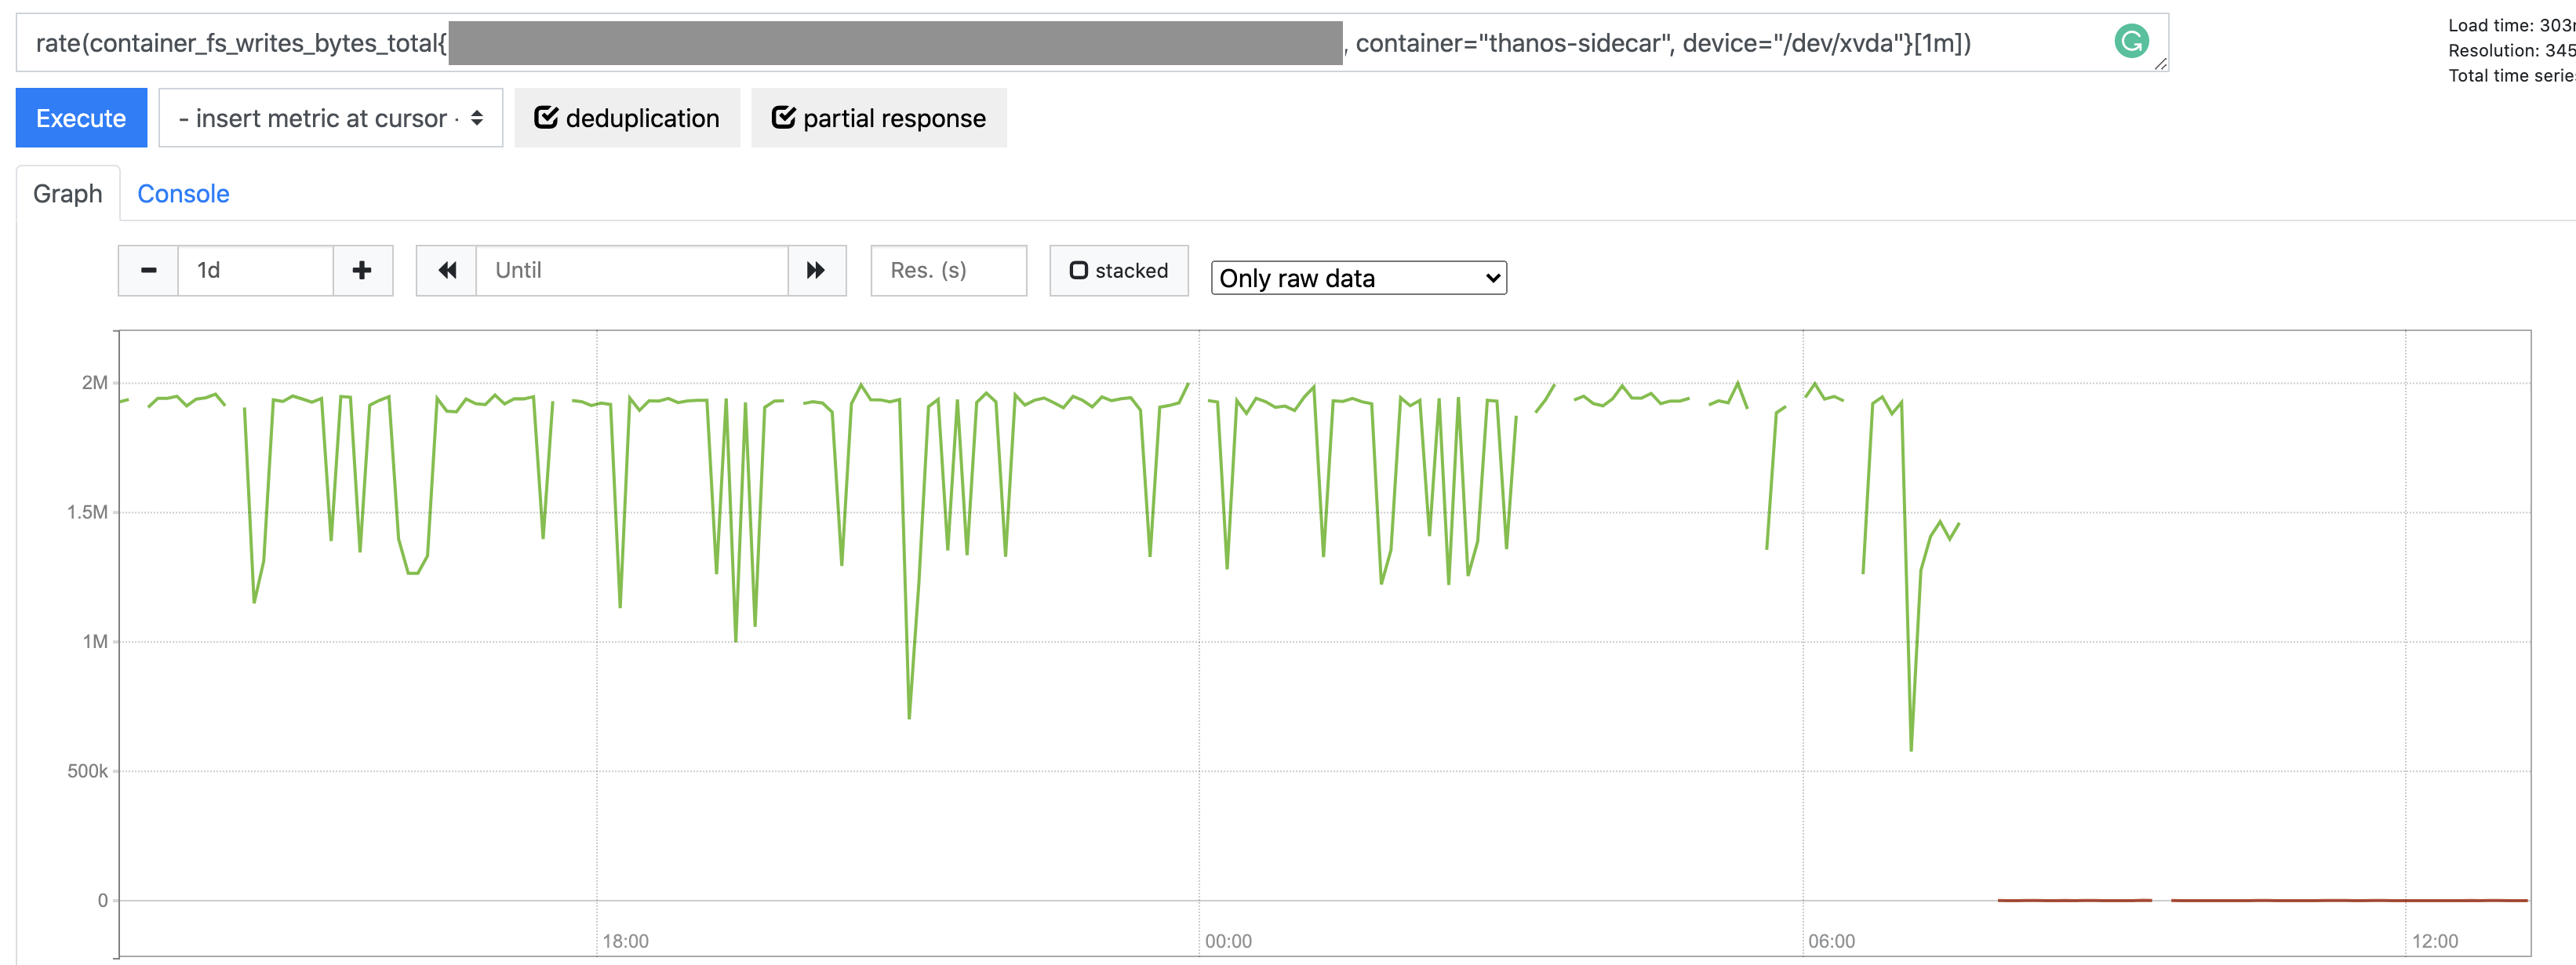Disable partial response handling
Image resolution: width=2576 pixels, height=965 pixels.
pyautogui.click(x=878, y=117)
